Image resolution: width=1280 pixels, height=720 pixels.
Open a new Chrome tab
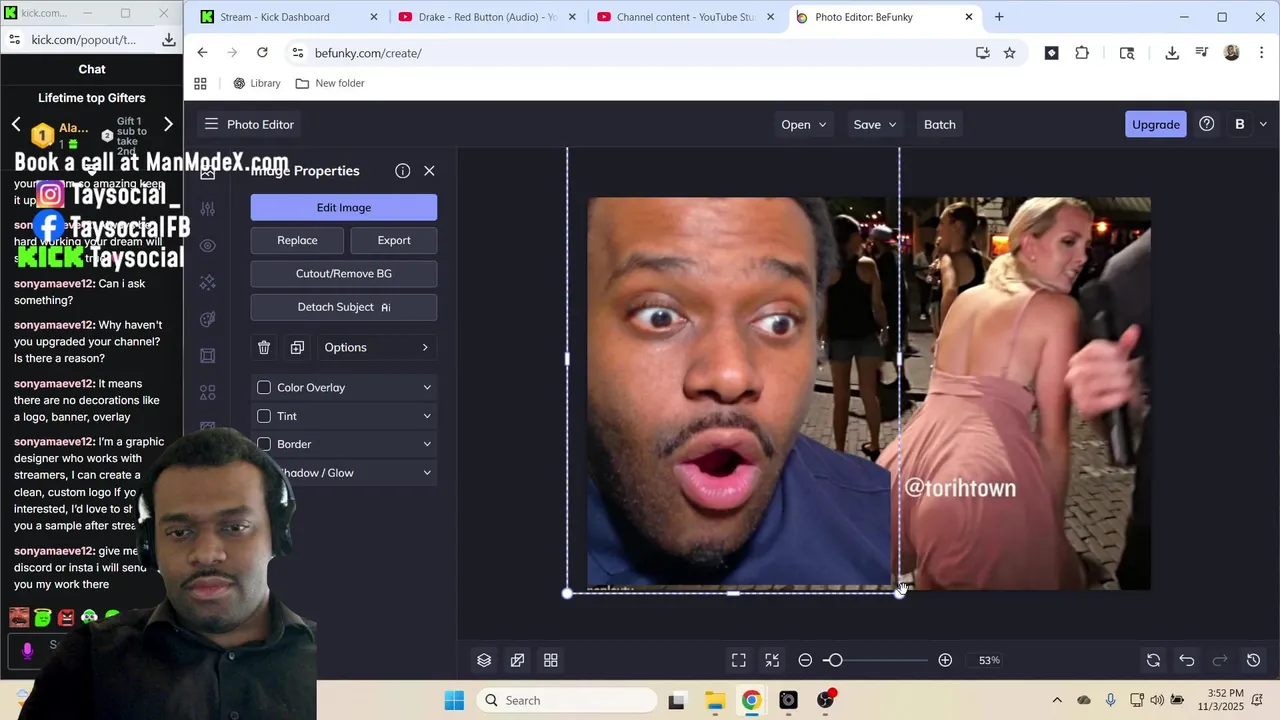(999, 17)
